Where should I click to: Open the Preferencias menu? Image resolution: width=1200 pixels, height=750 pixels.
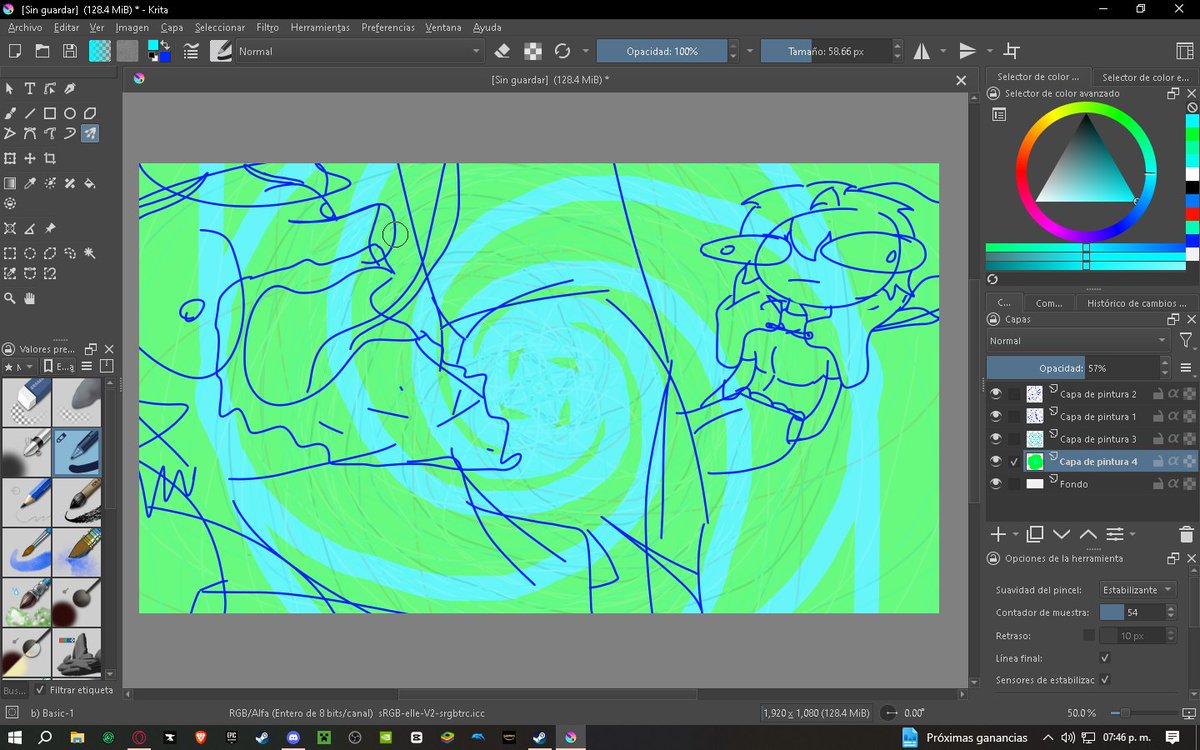[388, 27]
